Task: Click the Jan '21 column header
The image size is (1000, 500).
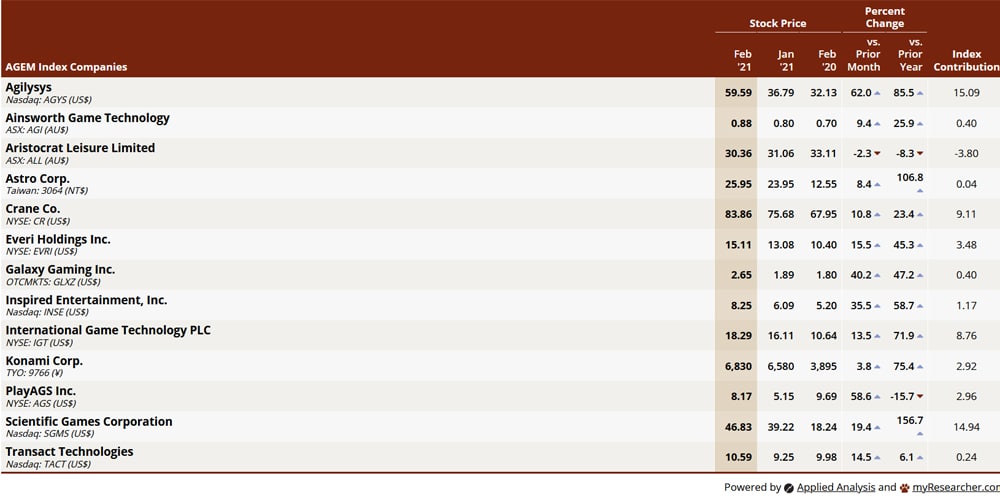Action: coord(786,61)
